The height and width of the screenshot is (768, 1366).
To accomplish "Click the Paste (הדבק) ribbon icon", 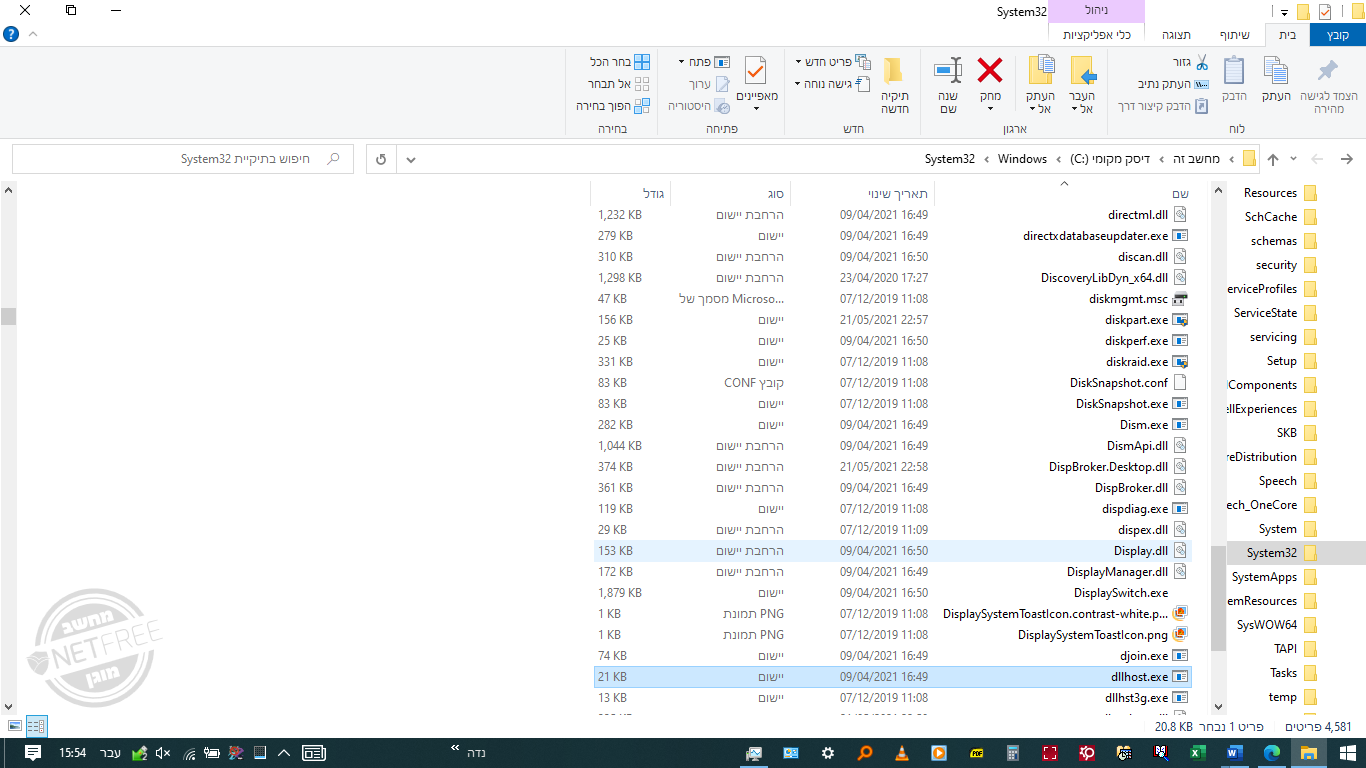I will coord(1234,80).
